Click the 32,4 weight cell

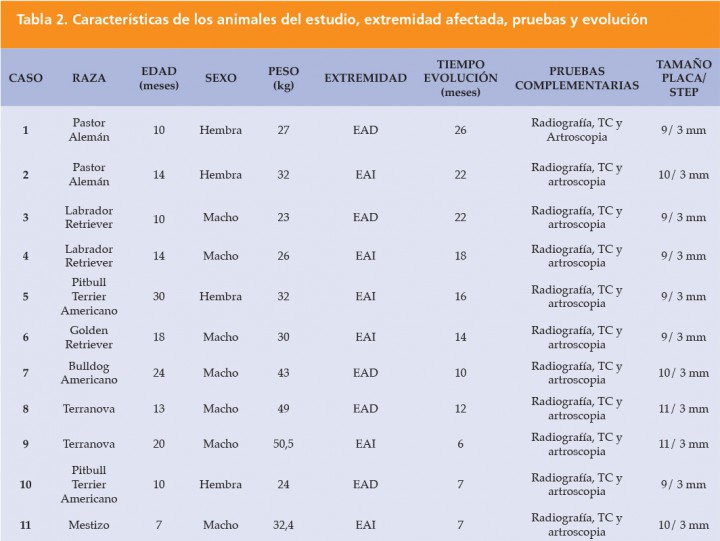(x=283, y=525)
